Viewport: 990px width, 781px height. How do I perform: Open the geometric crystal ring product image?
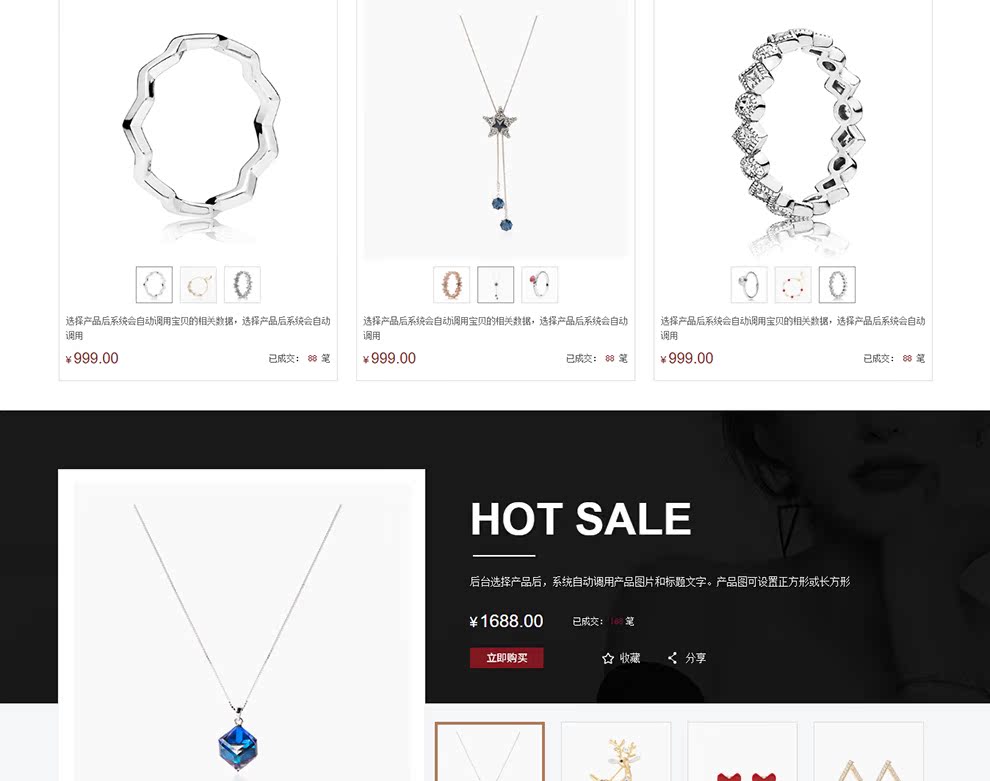(793, 129)
